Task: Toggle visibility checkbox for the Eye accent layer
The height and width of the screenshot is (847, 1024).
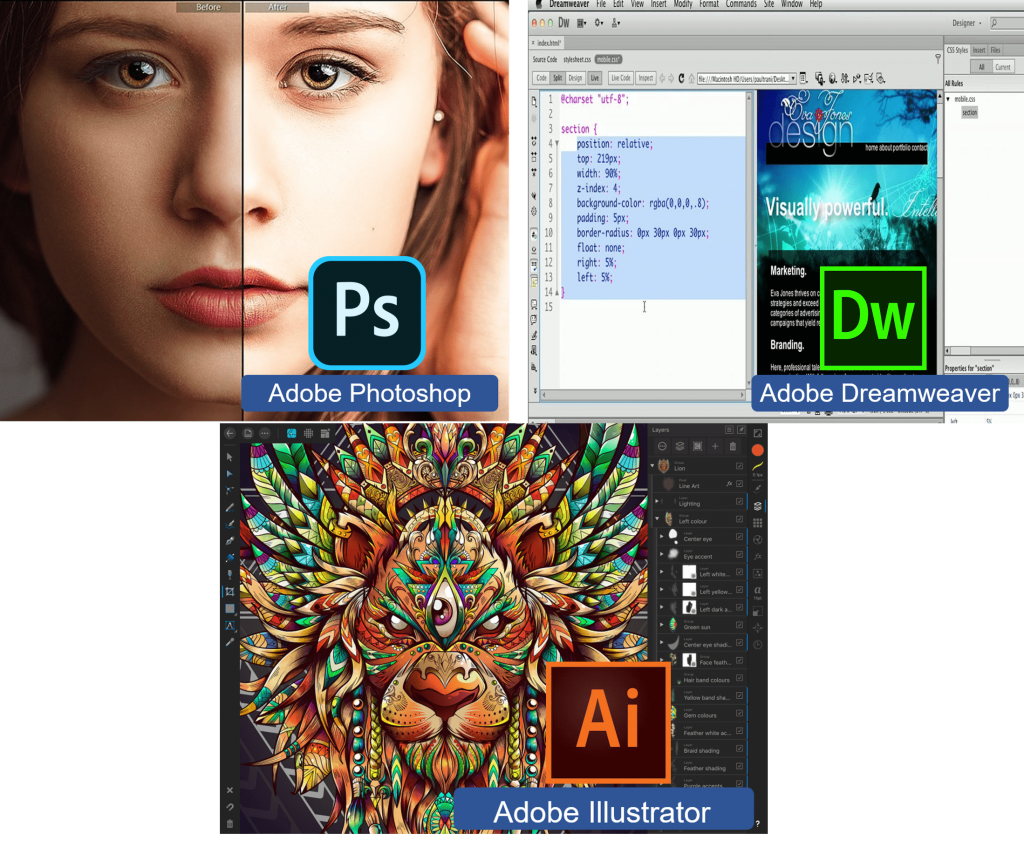Action: (x=739, y=554)
